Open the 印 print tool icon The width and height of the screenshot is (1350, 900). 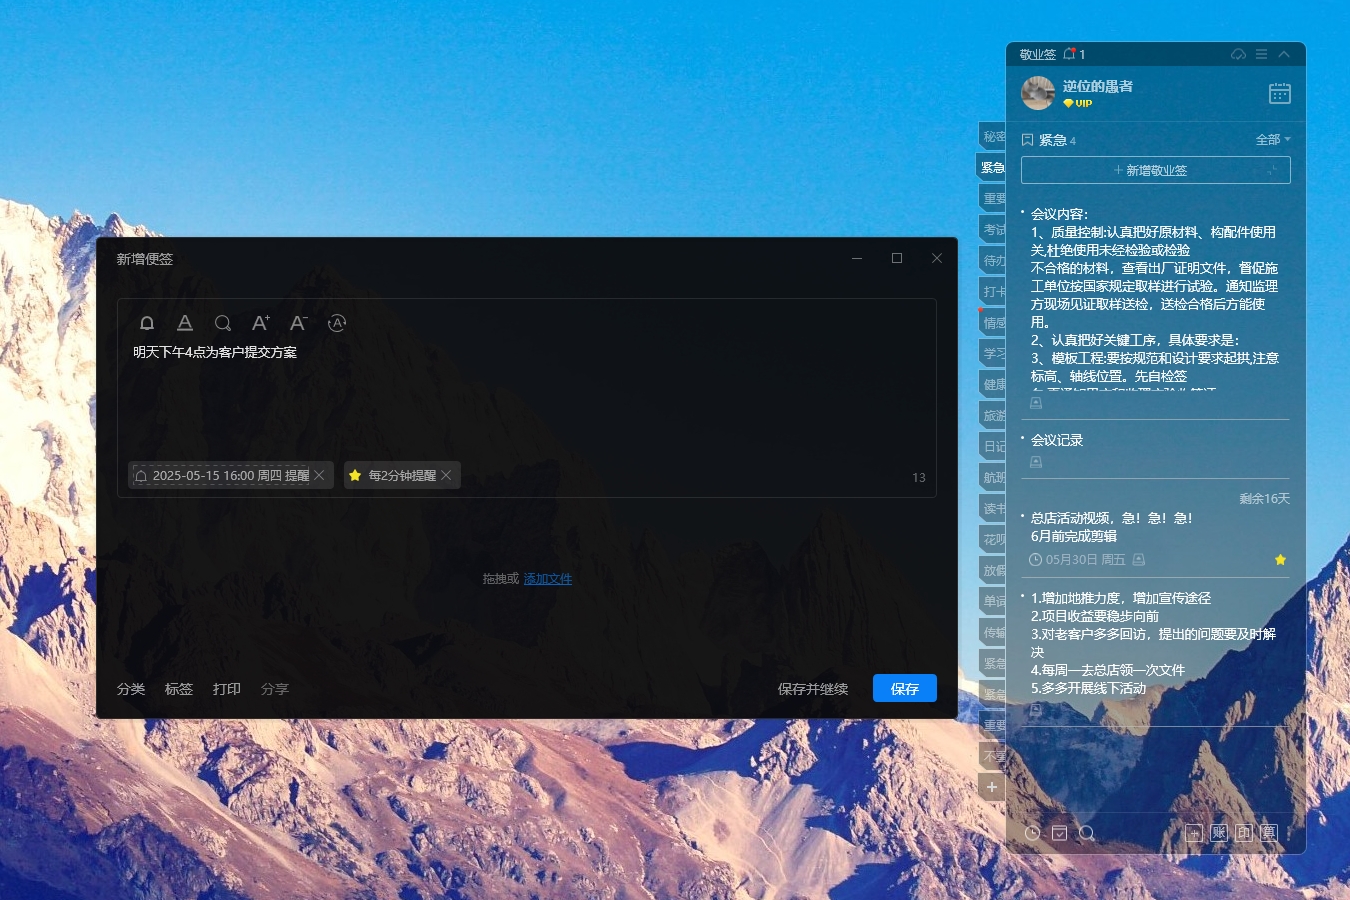click(1244, 833)
